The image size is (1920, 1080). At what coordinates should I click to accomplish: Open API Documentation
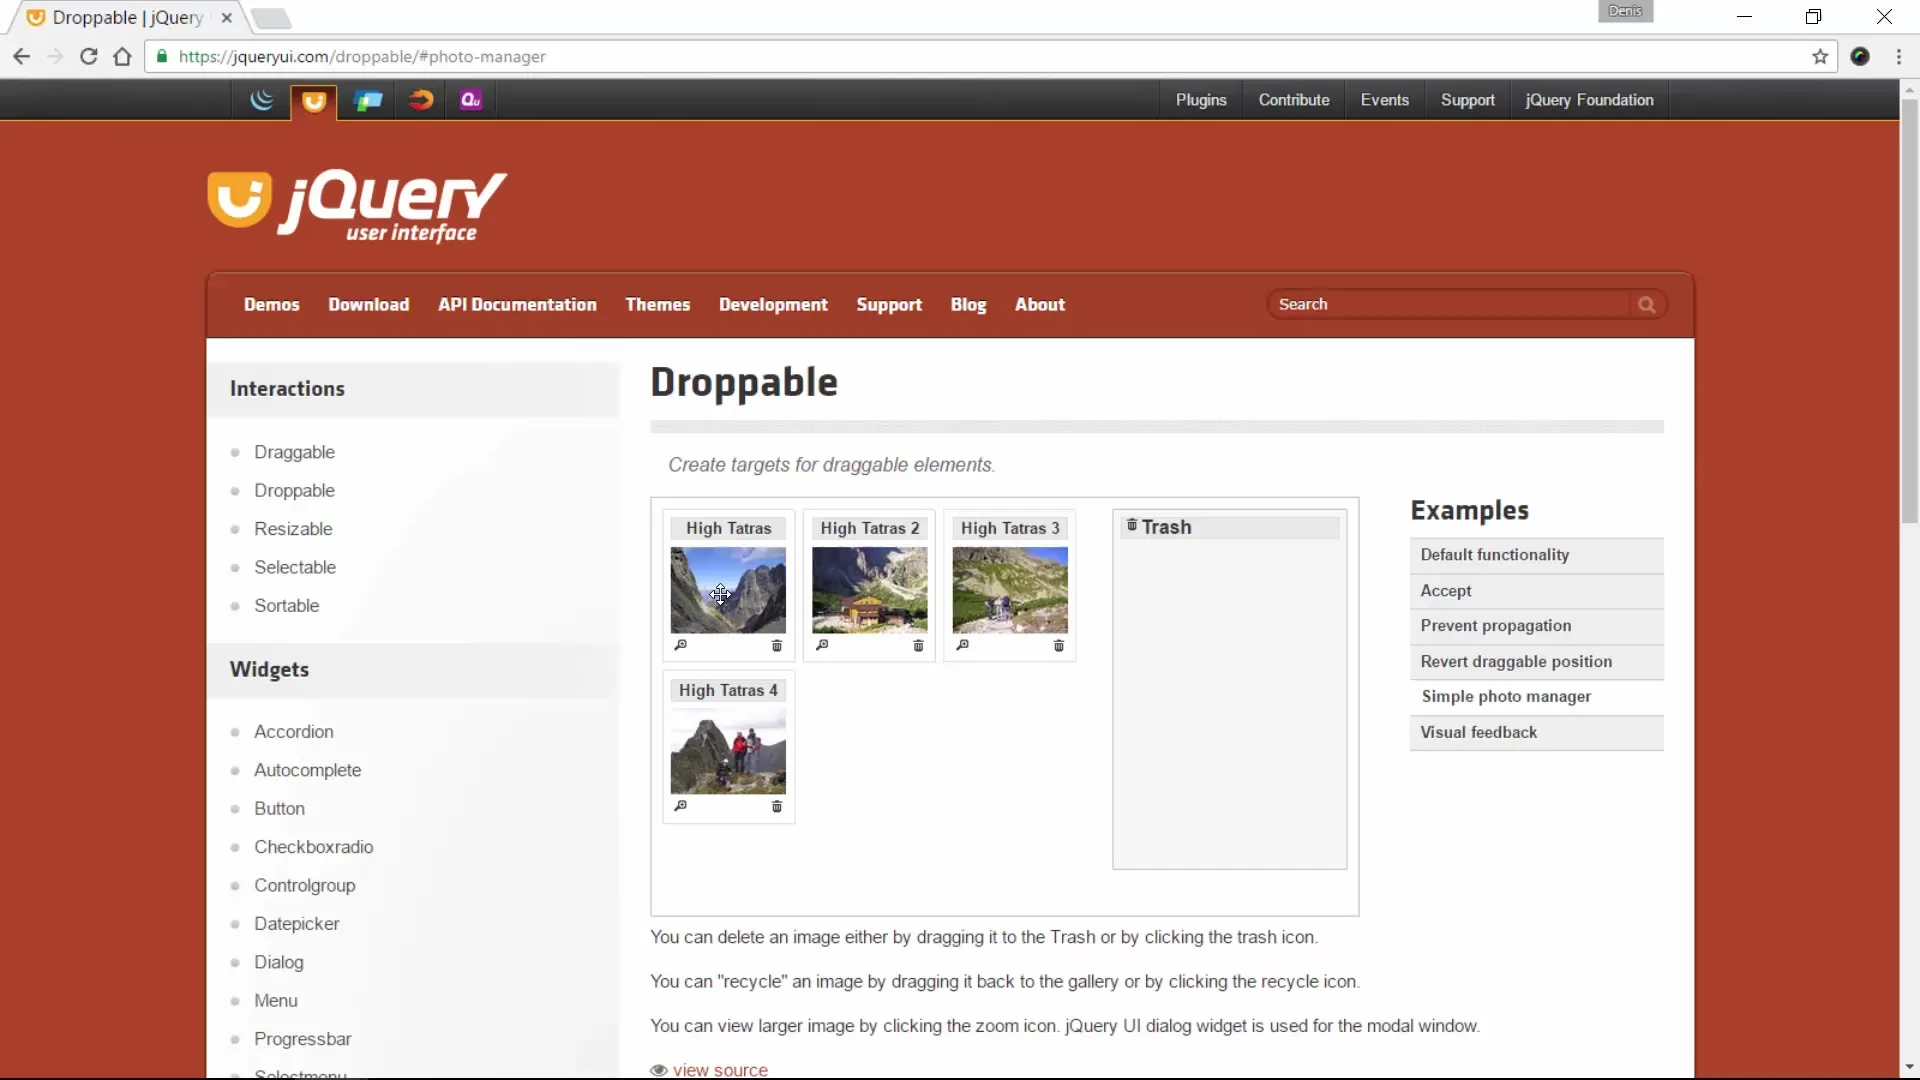(x=517, y=305)
